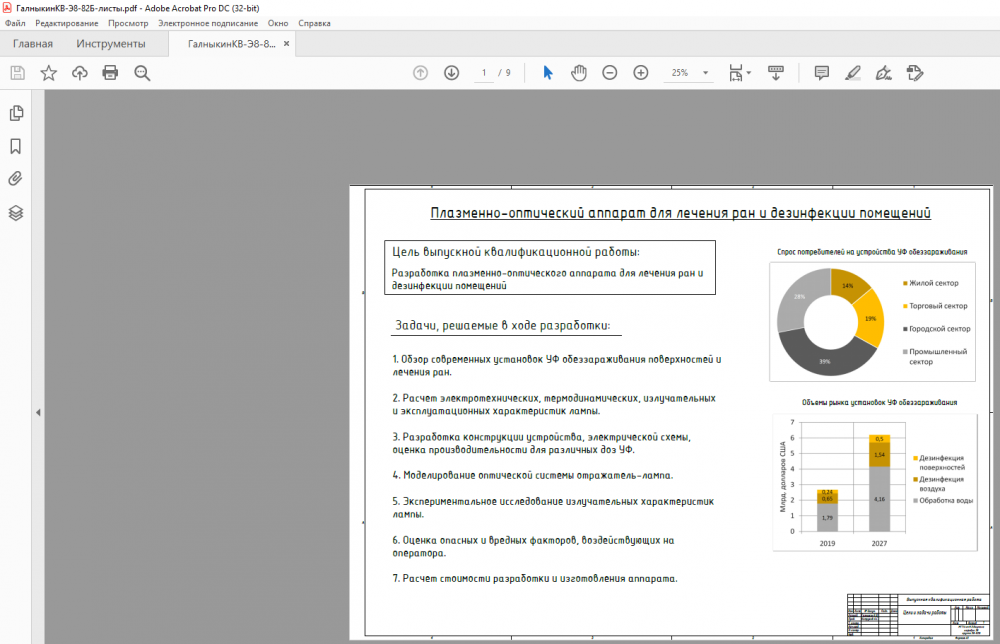The width and height of the screenshot is (1000, 644).
Task: Select the highlighter pen tool
Action: pyautogui.click(x=852, y=73)
